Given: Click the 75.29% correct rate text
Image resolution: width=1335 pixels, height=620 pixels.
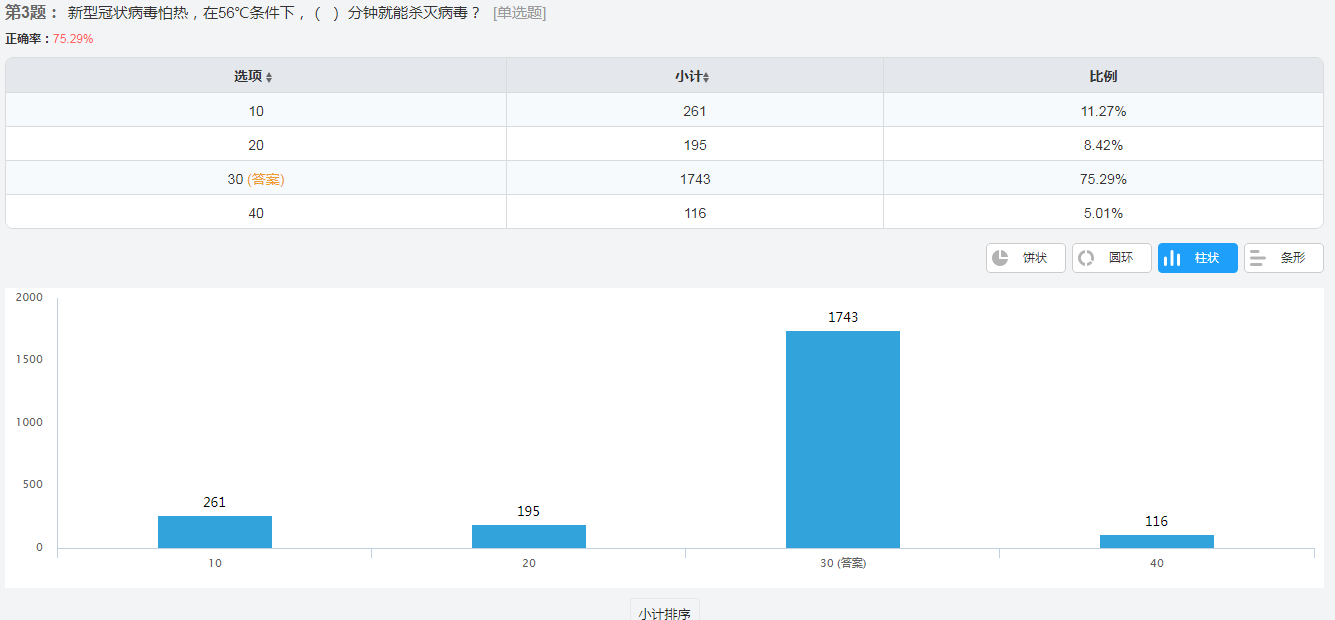Looking at the screenshot, I should point(73,39).
